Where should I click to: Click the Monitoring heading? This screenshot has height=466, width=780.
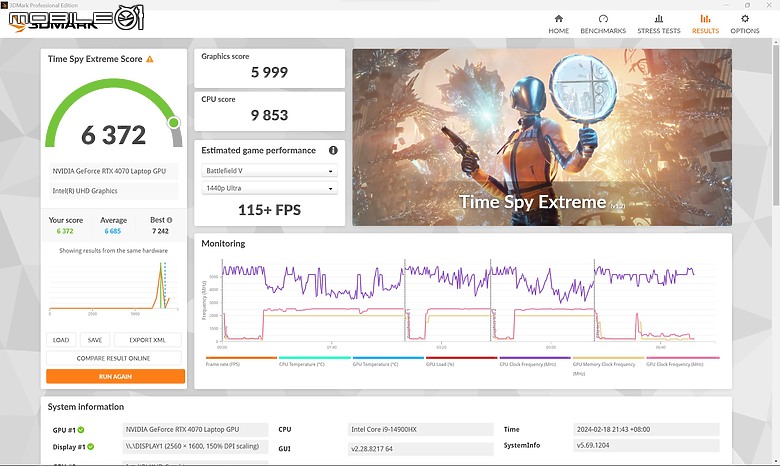pos(223,243)
